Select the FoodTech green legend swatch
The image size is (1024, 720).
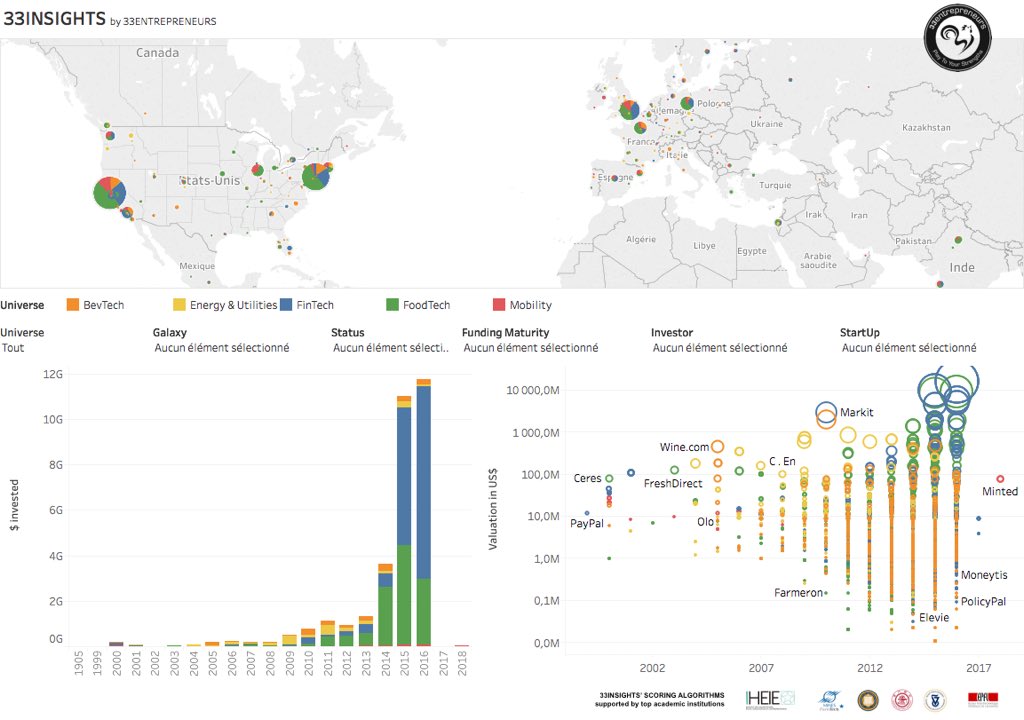click(392, 304)
